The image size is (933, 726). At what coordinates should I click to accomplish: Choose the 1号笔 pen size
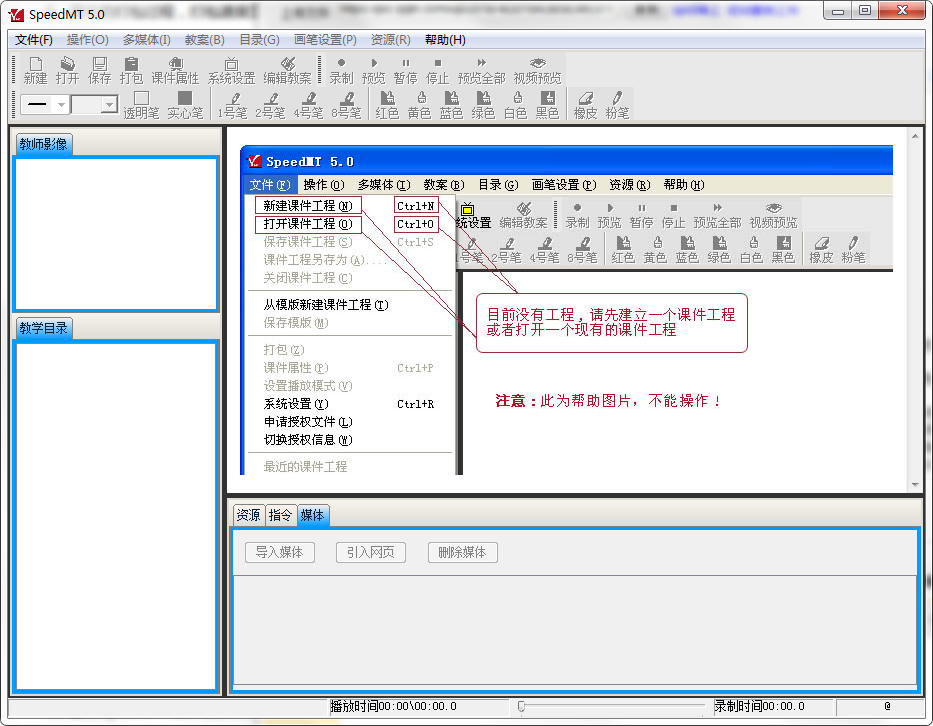[x=232, y=105]
